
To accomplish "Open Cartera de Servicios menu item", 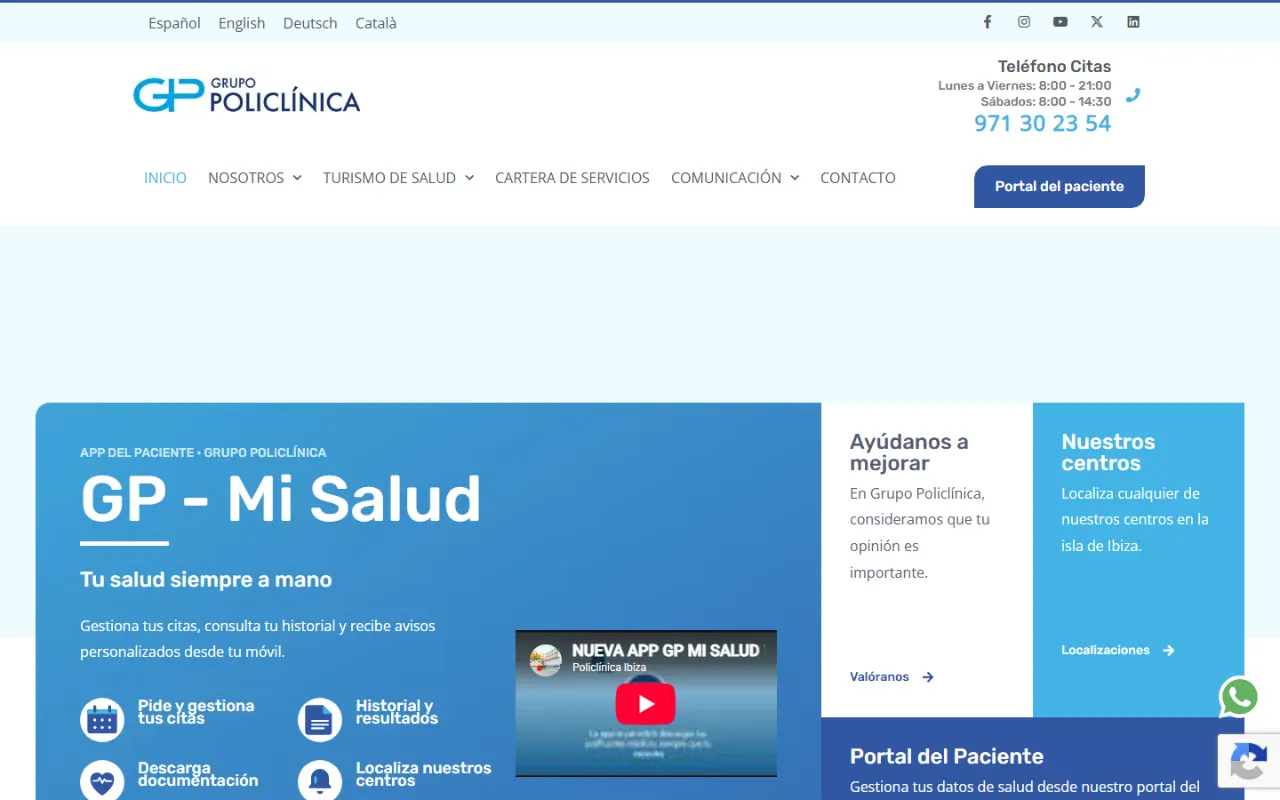I will click(572, 178).
